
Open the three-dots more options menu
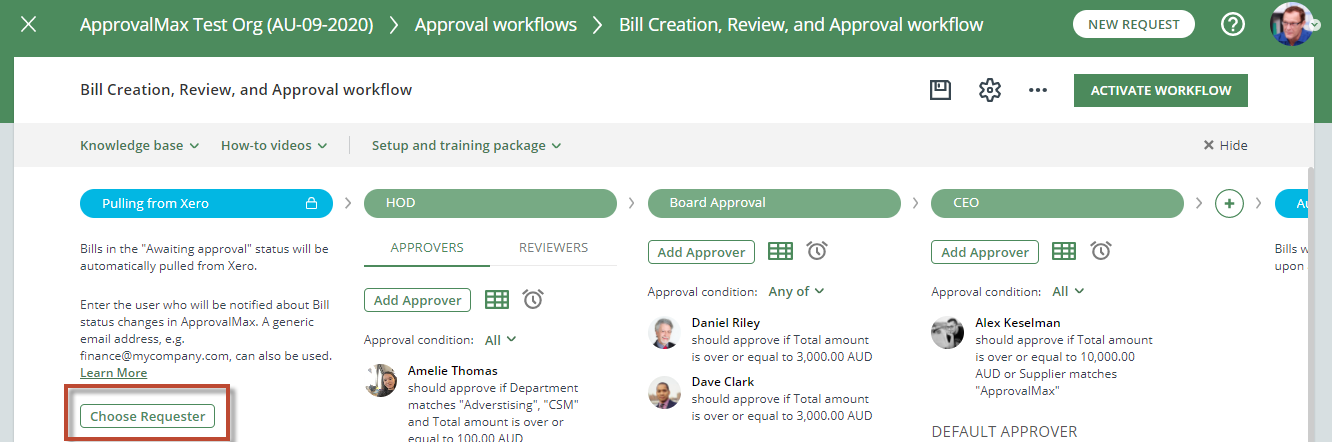point(1038,90)
